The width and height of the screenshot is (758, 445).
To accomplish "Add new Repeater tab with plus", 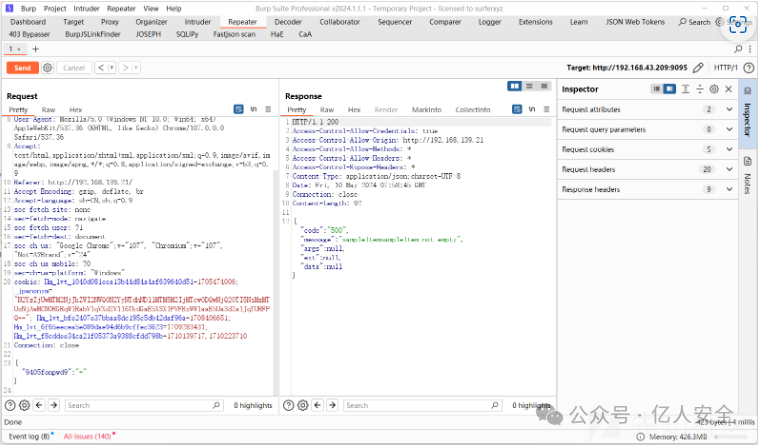I will (35, 49).
